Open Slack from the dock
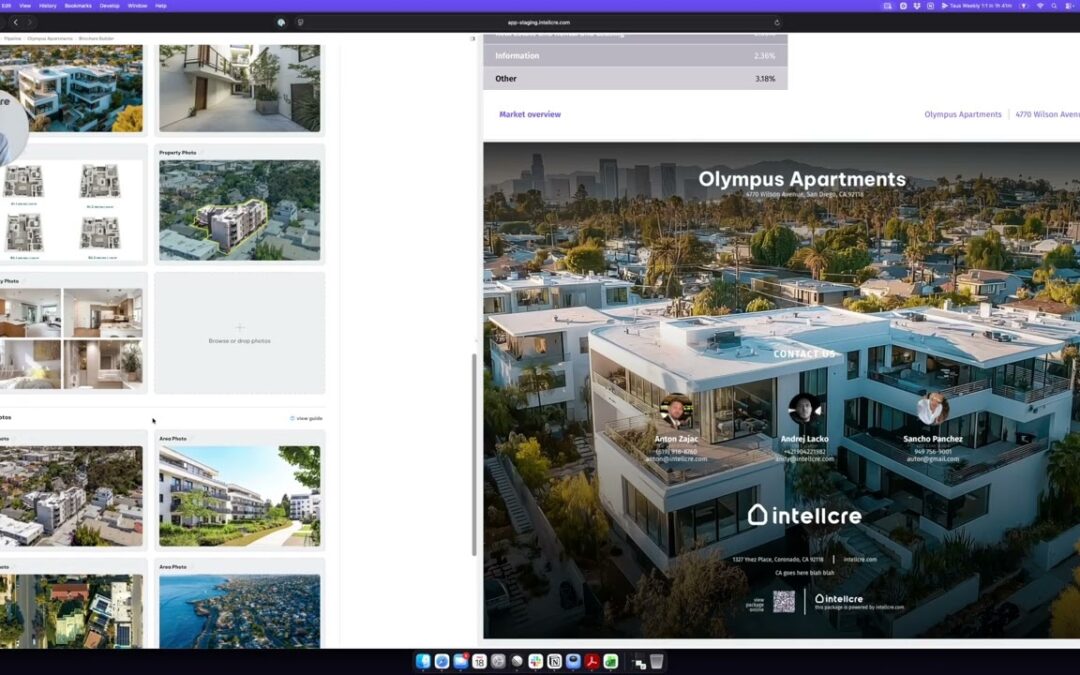1080x675 pixels. (x=535, y=661)
